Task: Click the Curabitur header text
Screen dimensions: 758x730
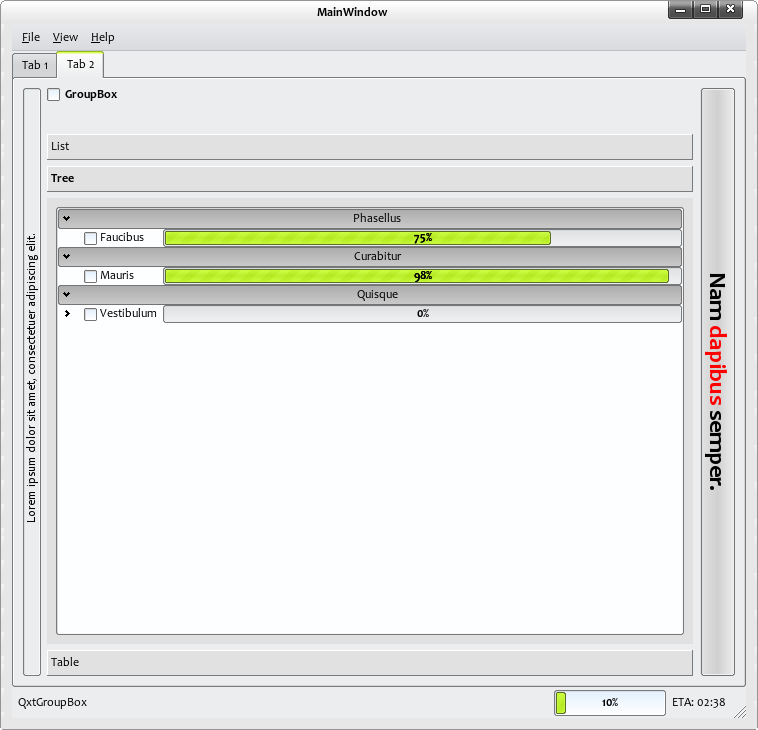Action: (x=377, y=256)
